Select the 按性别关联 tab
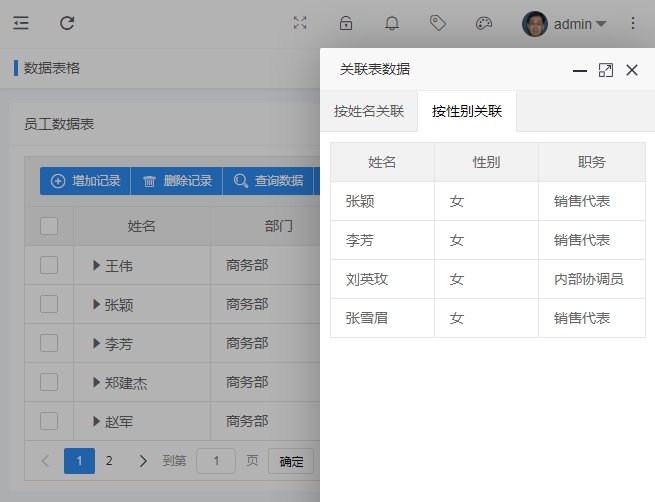The height and width of the screenshot is (502, 655). [467, 111]
